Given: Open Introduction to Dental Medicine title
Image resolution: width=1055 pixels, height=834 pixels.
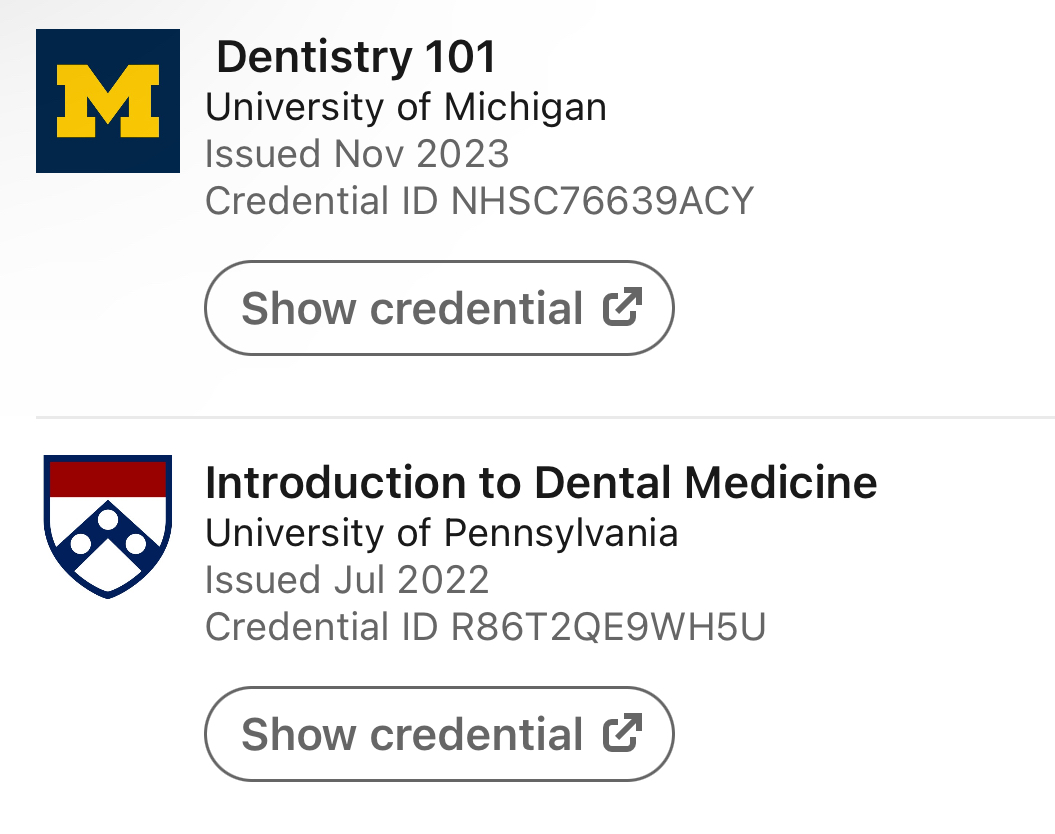Looking at the screenshot, I should pyautogui.click(x=541, y=483).
